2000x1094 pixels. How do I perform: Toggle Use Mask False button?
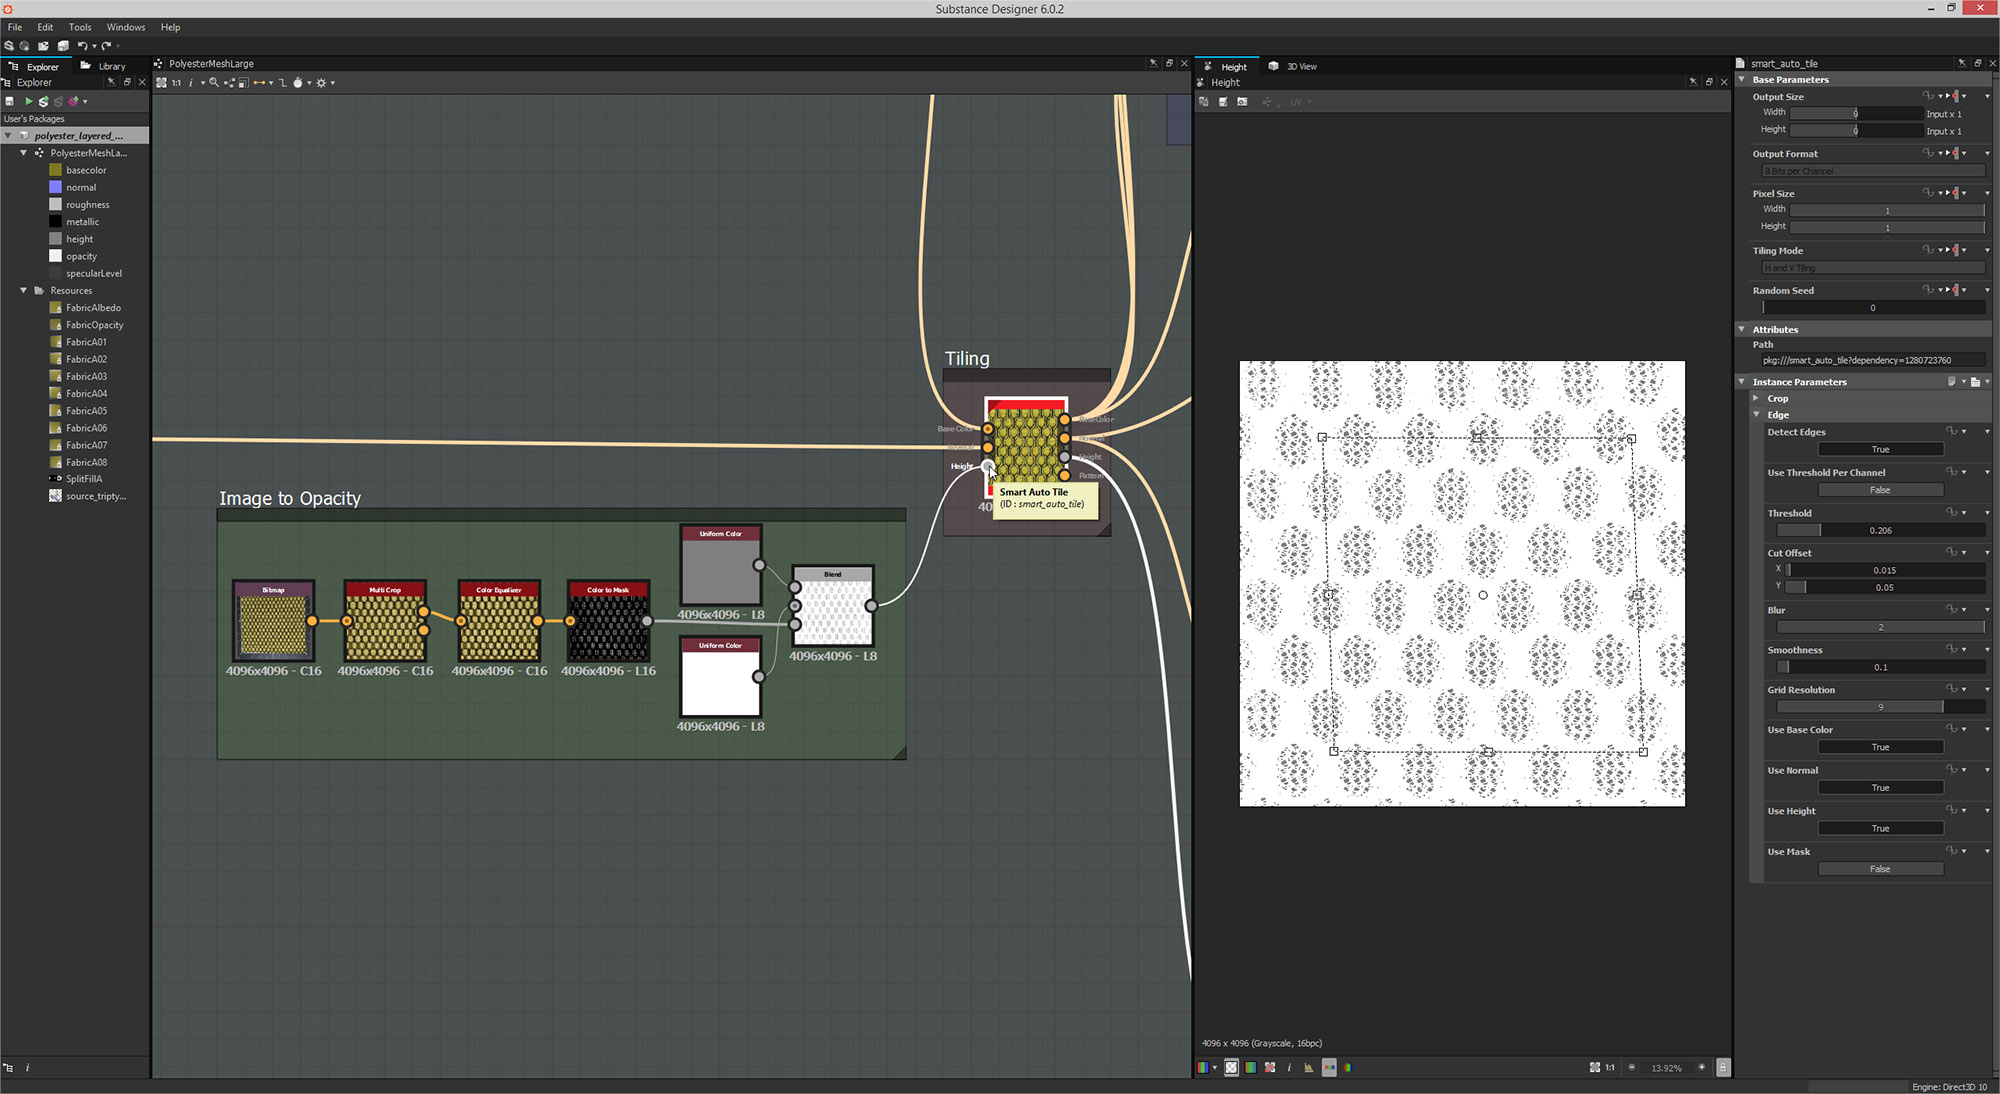pos(1880,869)
